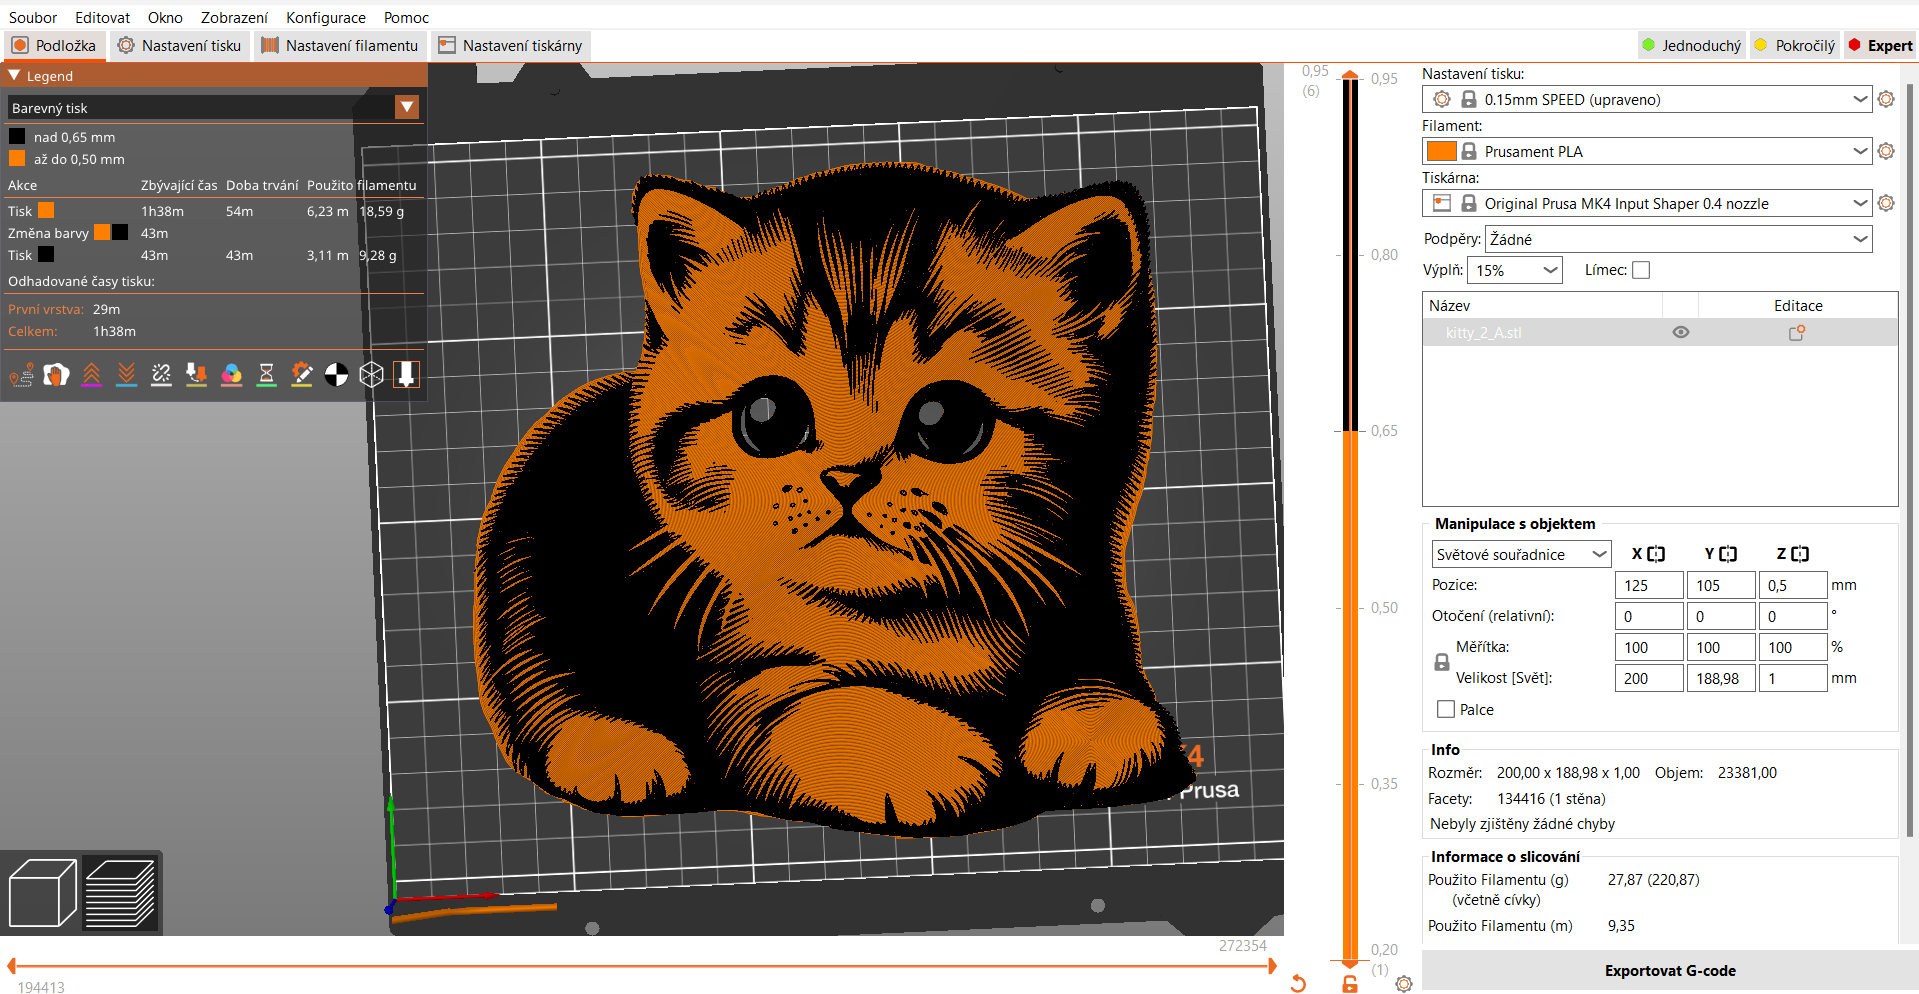Switch to Nastavení filamentu tab
Screen dimensions: 1919x994
coord(340,45)
